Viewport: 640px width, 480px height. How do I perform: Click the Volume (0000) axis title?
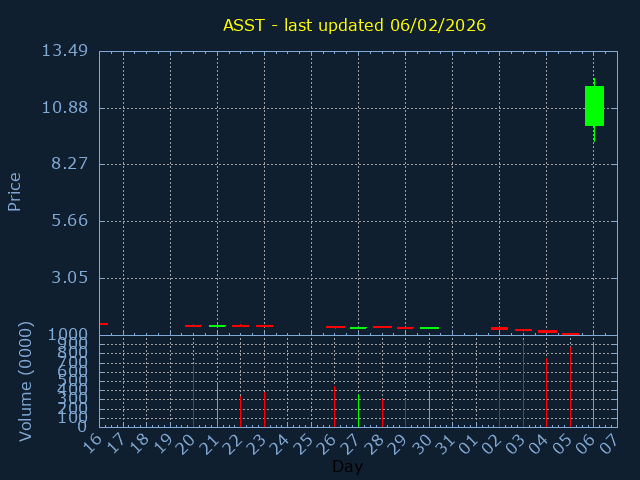[x=26, y=381]
